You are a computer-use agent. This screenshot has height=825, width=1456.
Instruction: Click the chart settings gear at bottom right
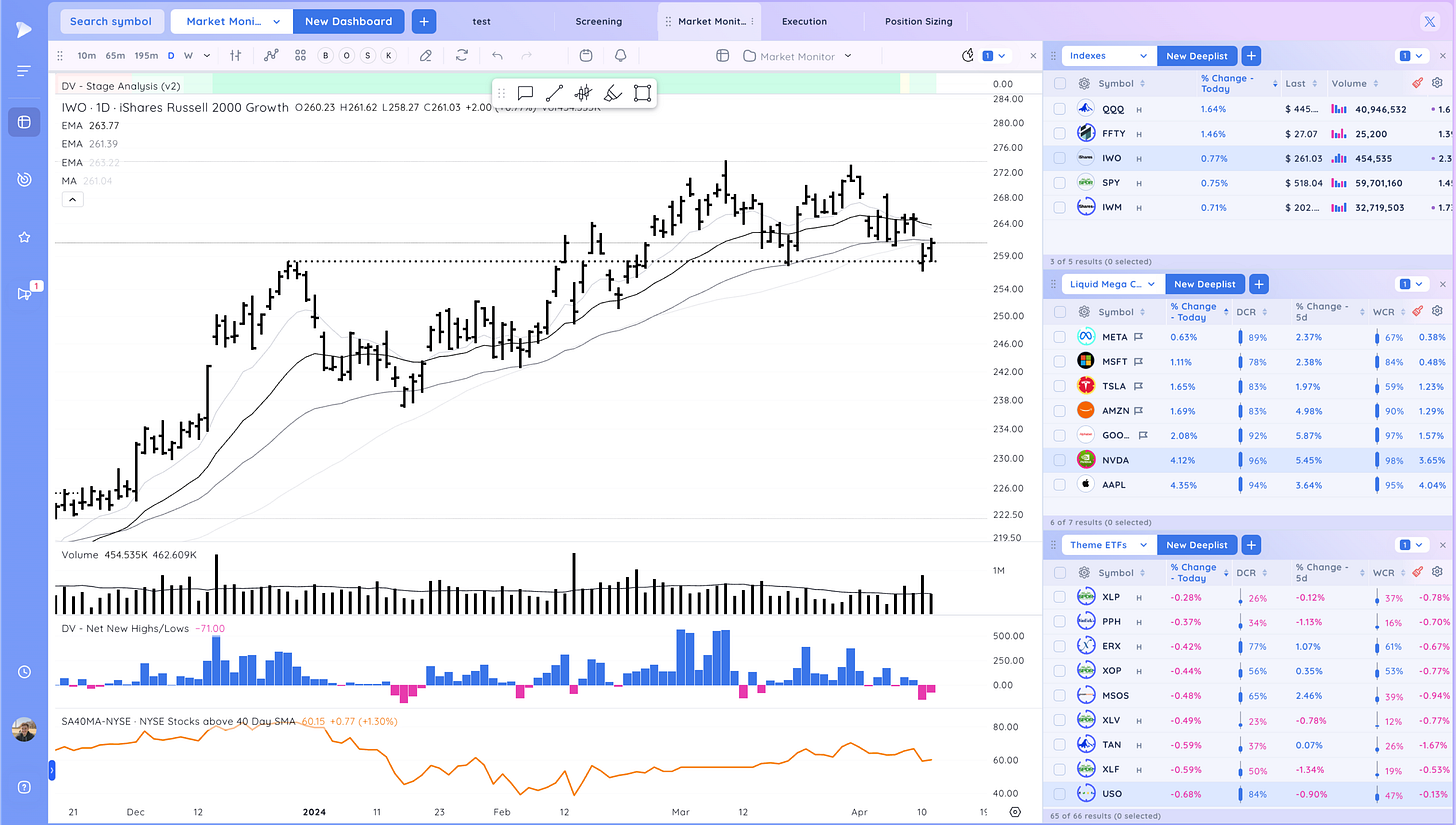tap(1016, 812)
